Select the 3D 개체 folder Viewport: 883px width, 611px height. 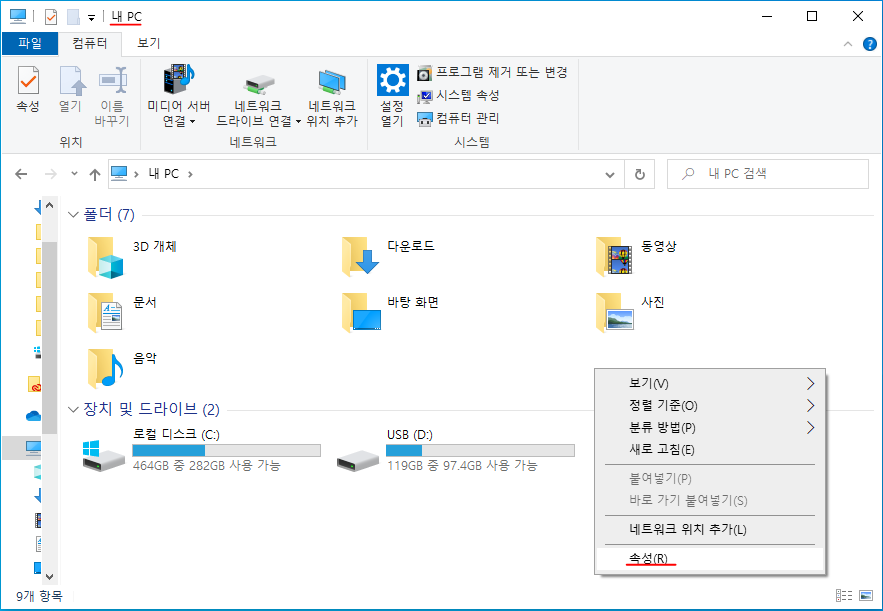pos(133,258)
